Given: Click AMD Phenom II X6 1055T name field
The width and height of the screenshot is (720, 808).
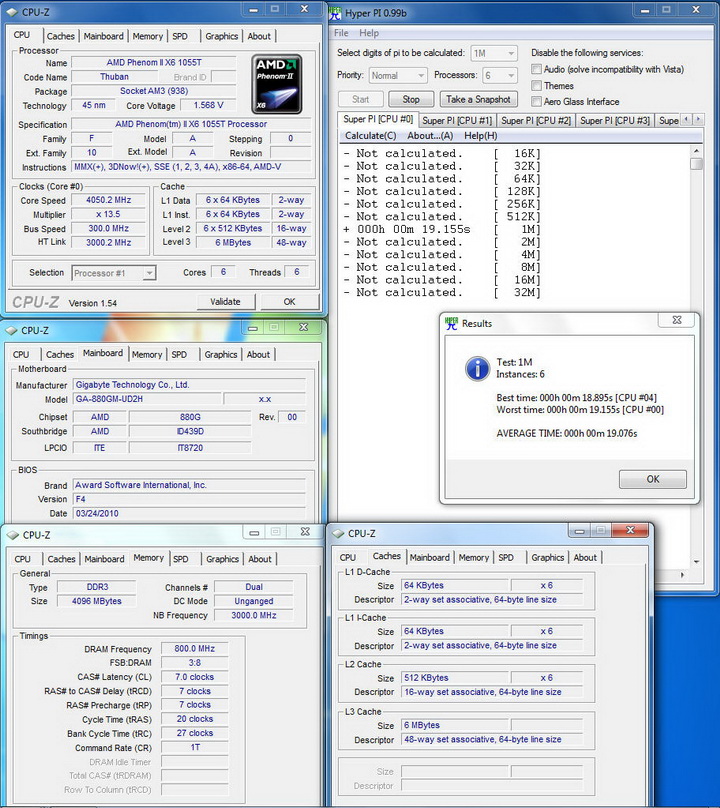Looking at the screenshot, I should pyautogui.click(x=154, y=62).
